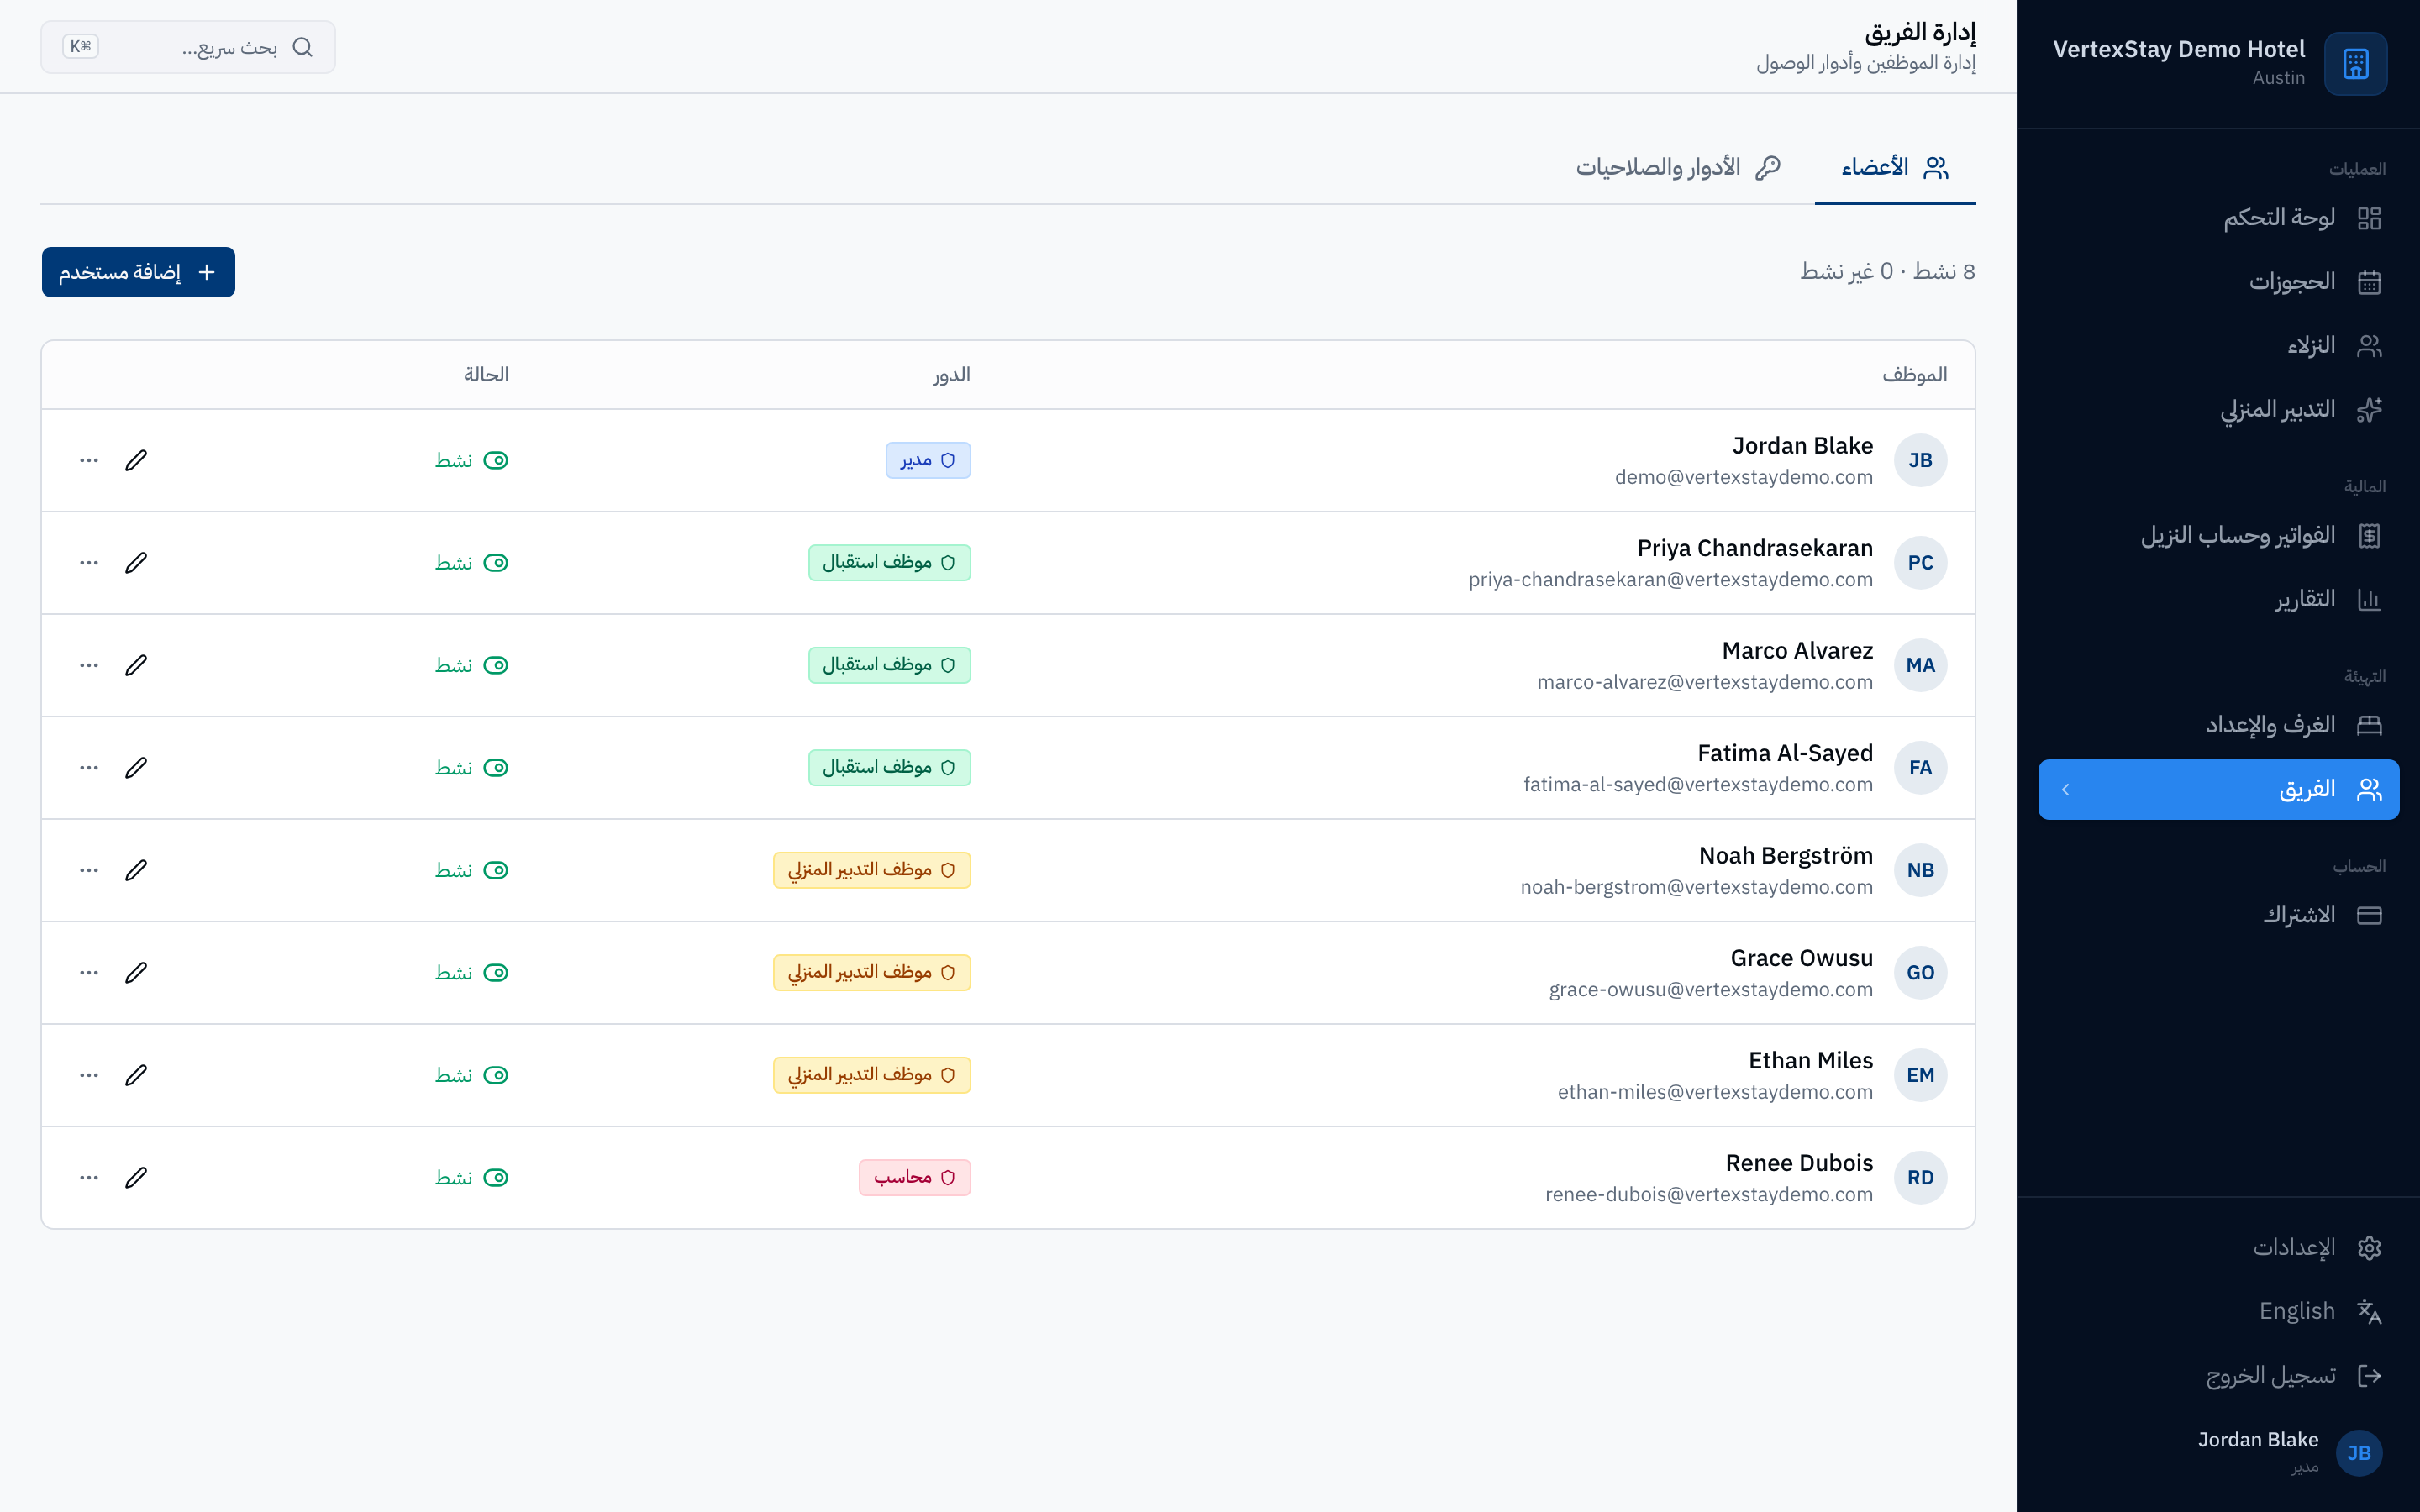The width and height of the screenshot is (2420, 1512).
Task: Toggle status eye for Priya Chandrasekaran
Action: tap(496, 563)
